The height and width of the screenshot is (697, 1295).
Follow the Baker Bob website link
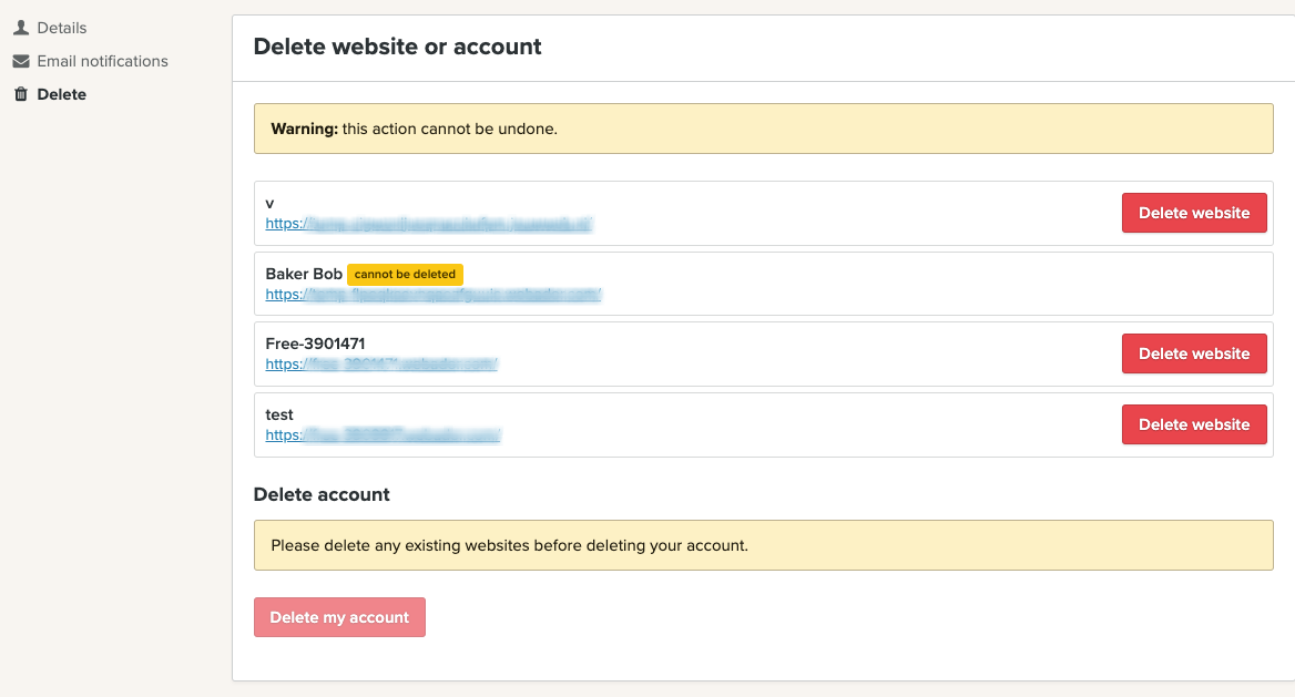pyautogui.click(x=432, y=294)
